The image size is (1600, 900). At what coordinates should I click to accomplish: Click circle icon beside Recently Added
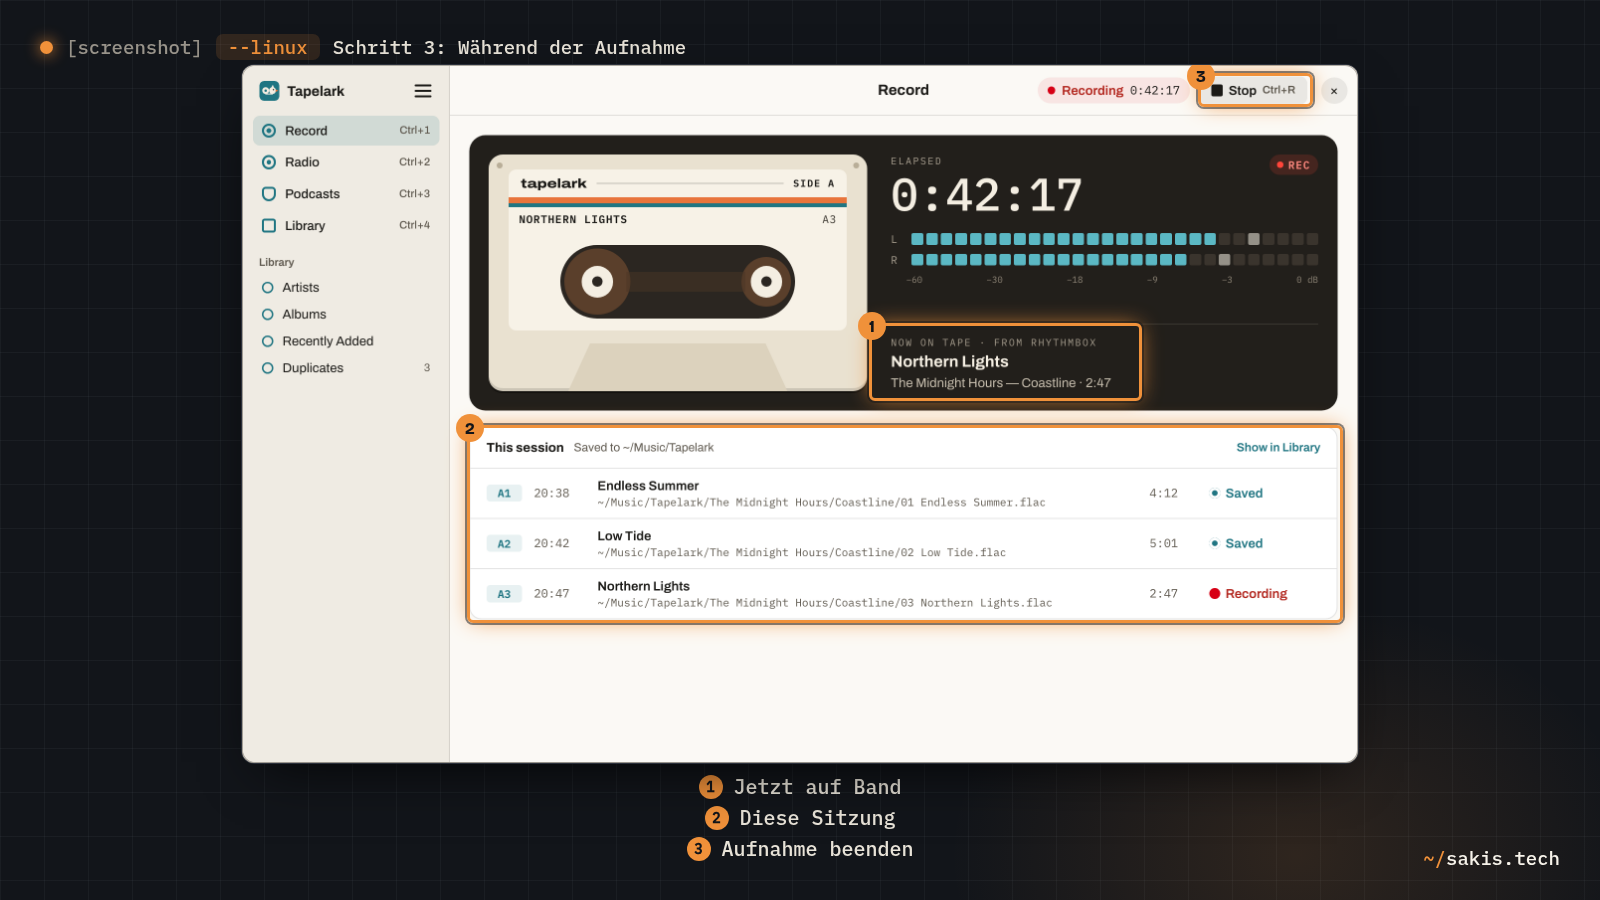[x=268, y=342]
